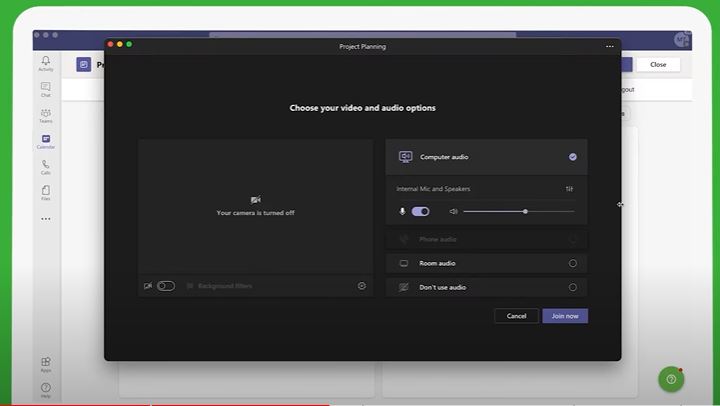Open Files in the left sidebar
720x406 pixels.
click(x=46, y=191)
